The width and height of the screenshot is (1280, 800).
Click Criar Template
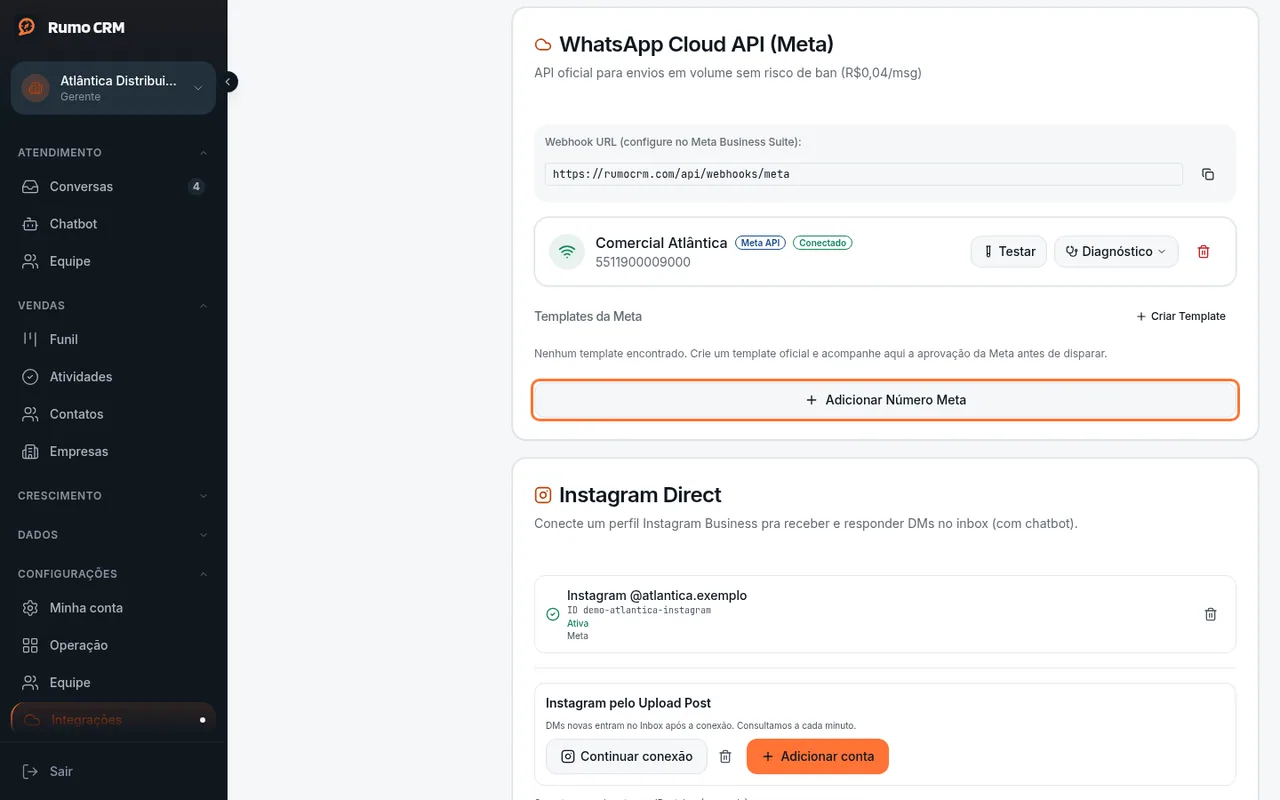pyautogui.click(x=1181, y=316)
